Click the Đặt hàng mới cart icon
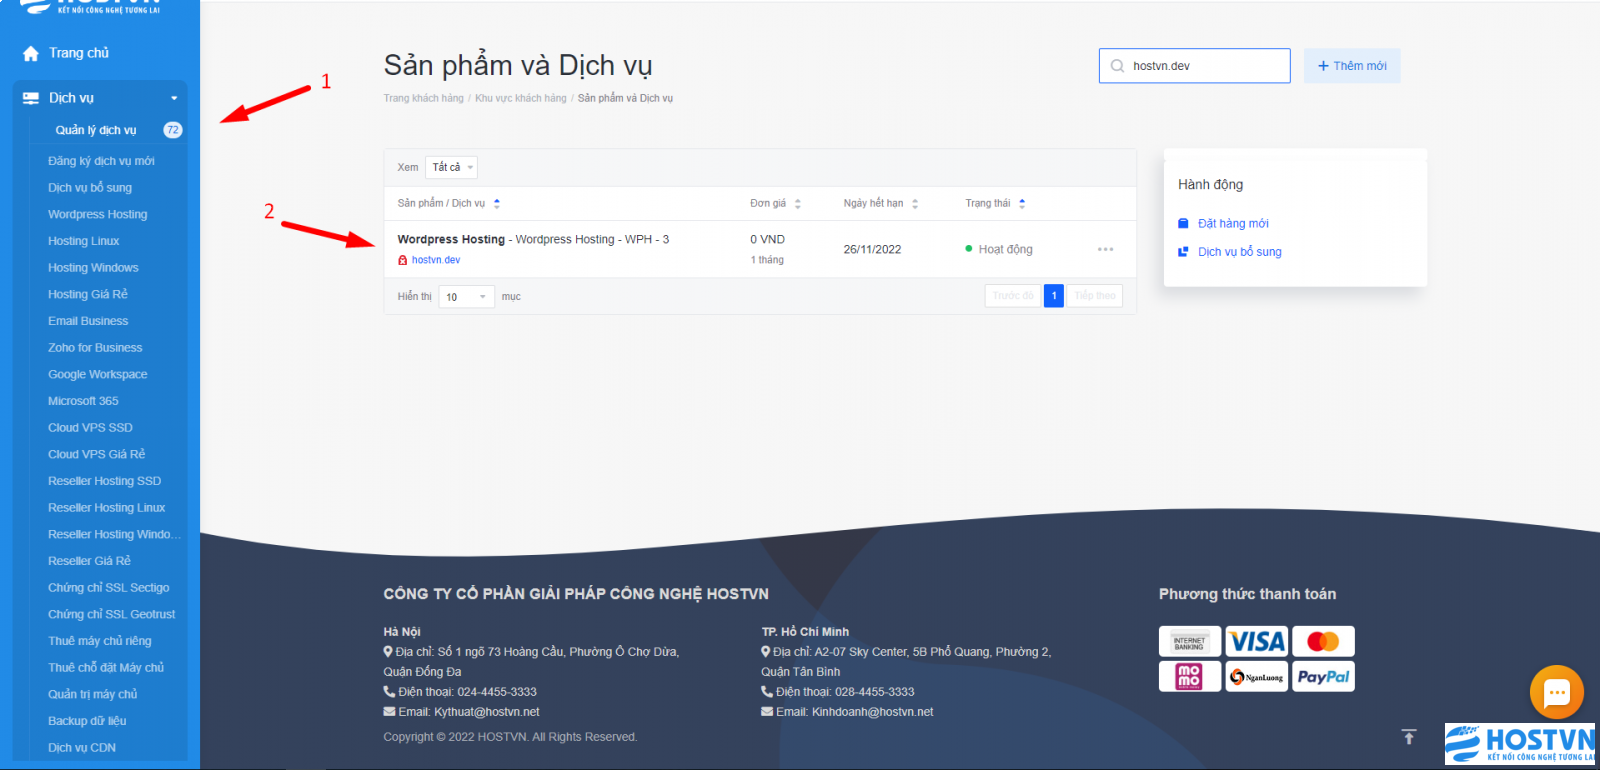Screen dimensions: 1600x770 (1183, 223)
